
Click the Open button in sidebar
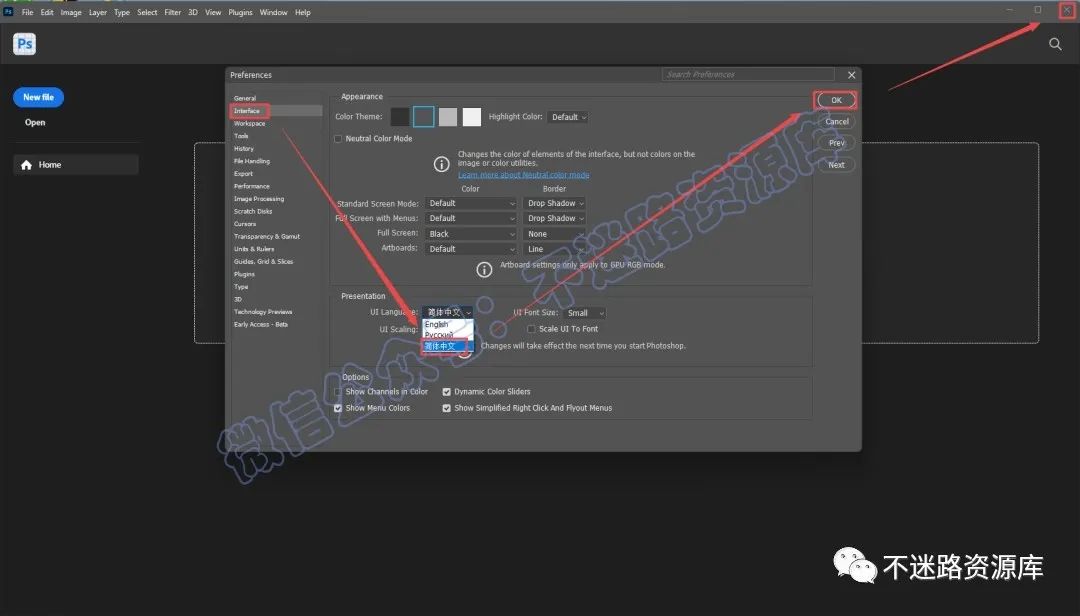tap(35, 123)
